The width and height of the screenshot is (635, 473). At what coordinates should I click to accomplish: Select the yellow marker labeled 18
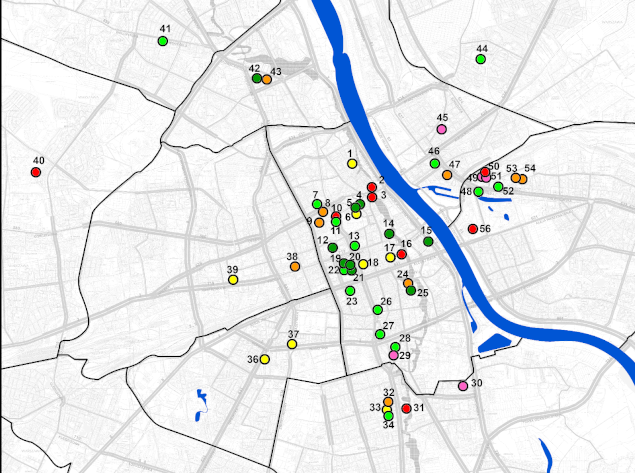coord(363,264)
